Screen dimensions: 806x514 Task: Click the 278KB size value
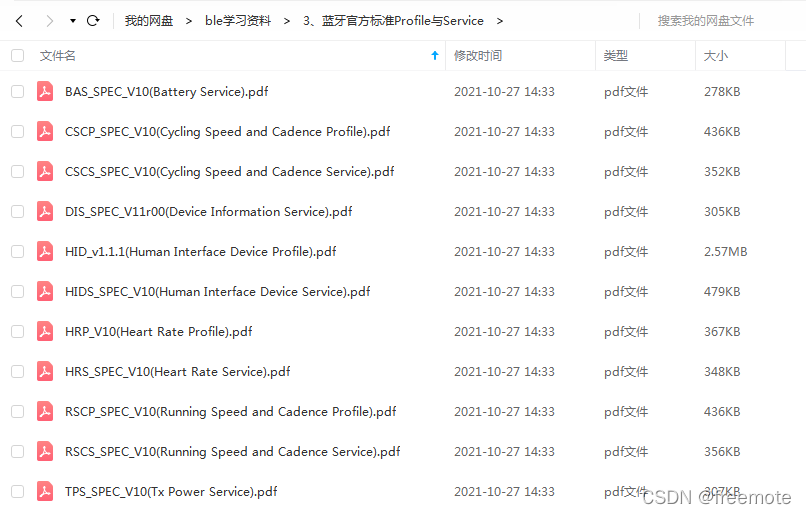pos(722,92)
